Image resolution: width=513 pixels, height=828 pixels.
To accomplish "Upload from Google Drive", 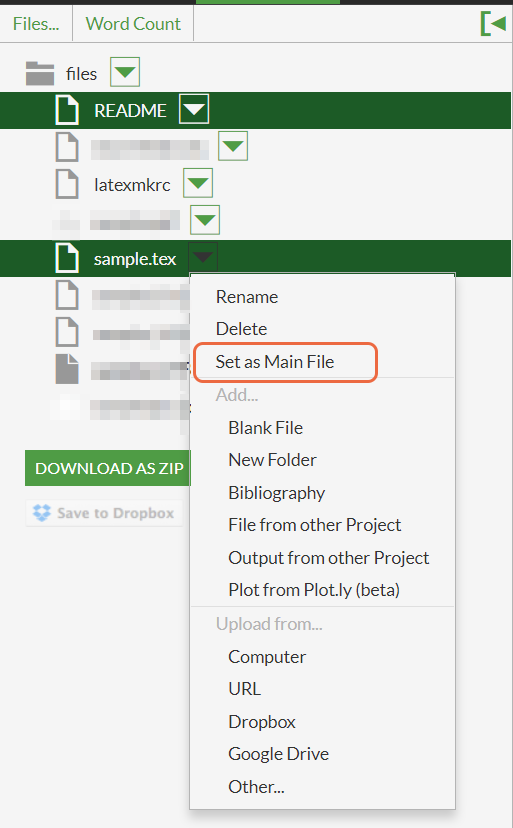I will 278,754.
